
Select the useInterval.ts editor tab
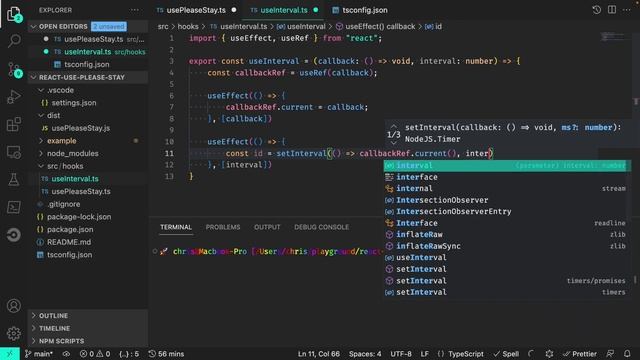pyautogui.click(x=283, y=10)
